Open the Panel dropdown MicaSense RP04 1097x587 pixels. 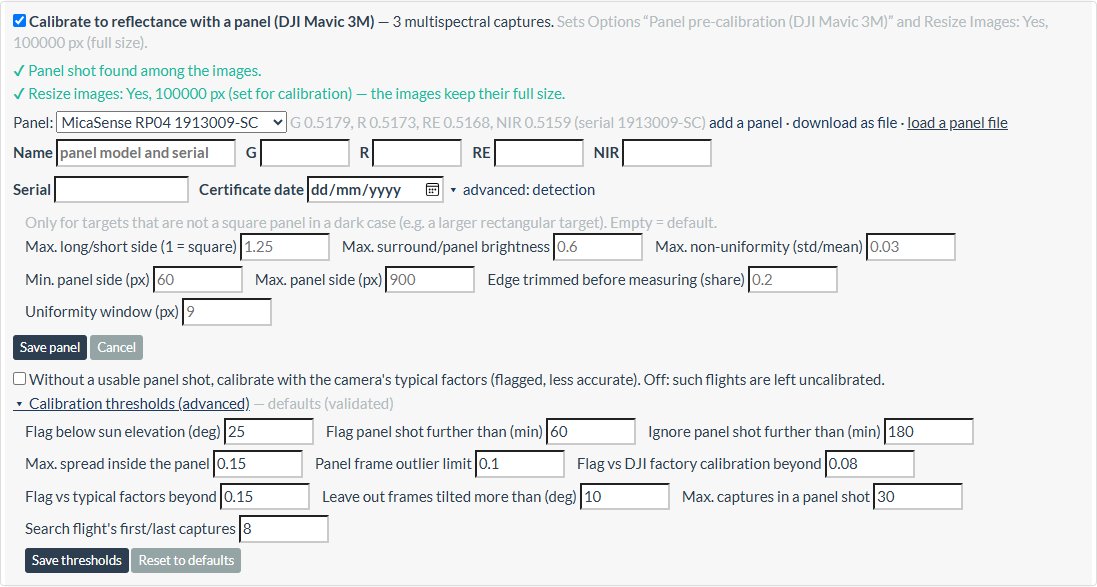click(171, 122)
